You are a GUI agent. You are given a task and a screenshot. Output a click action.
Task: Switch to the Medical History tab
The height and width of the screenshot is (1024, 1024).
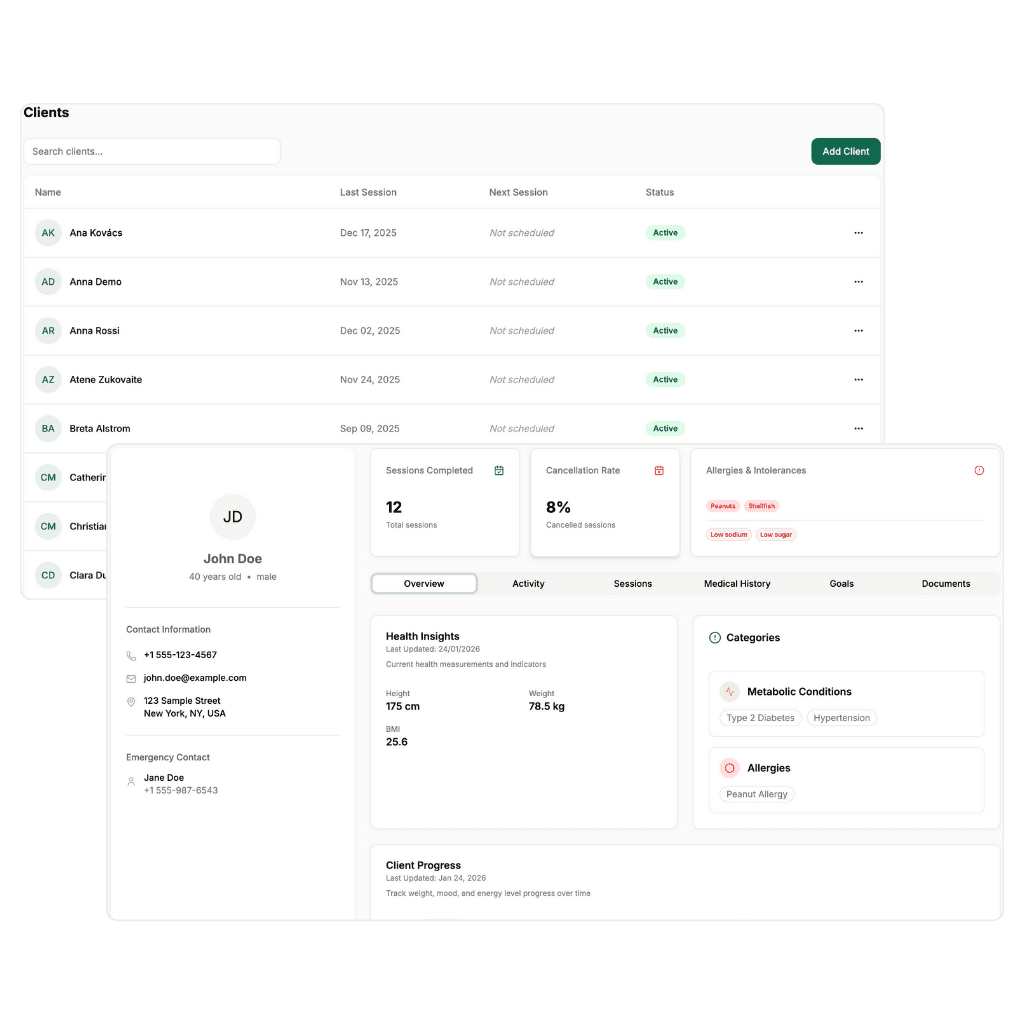737,583
